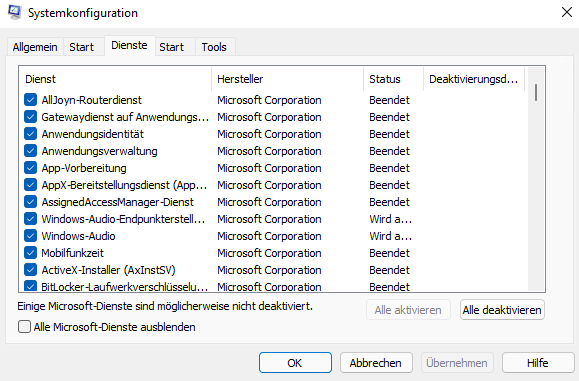Screen dimensions: 579x381
Task: Select the Mobilfunkzeit service name
Action: (x=72, y=253)
